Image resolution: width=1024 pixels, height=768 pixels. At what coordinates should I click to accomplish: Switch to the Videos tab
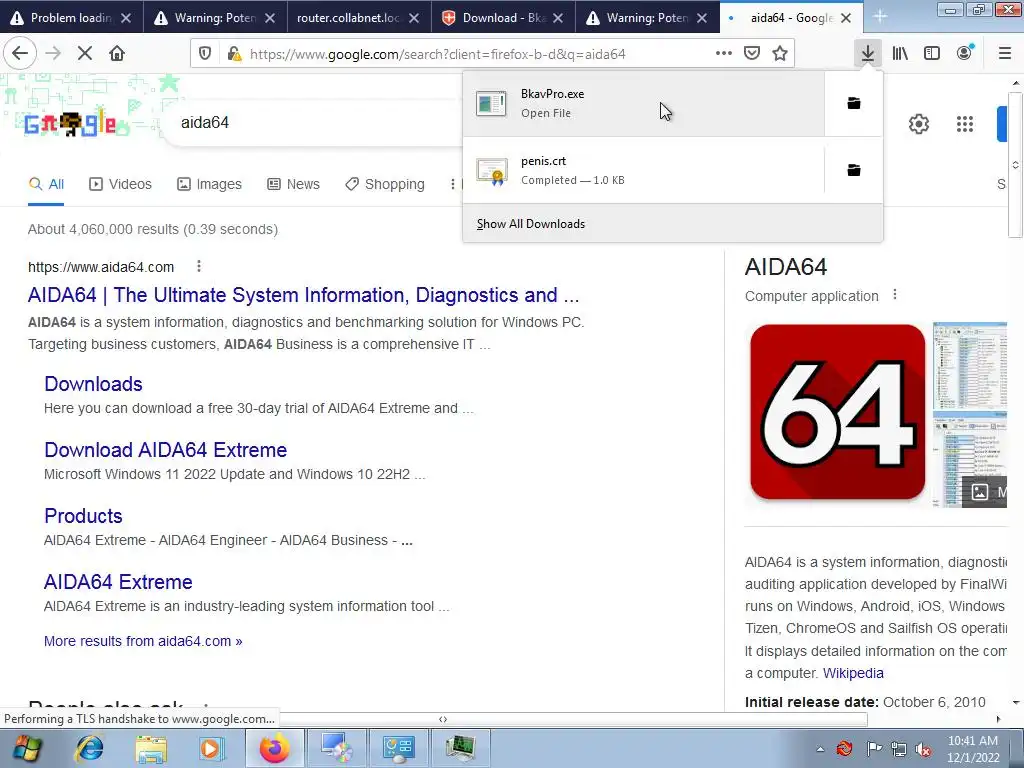[x=120, y=185]
